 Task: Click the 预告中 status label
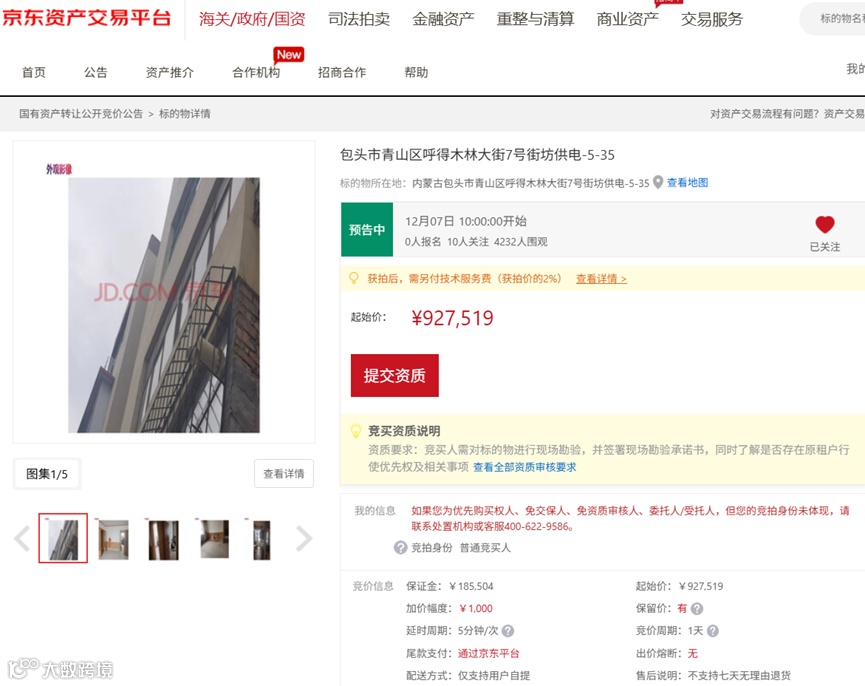(367, 229)
